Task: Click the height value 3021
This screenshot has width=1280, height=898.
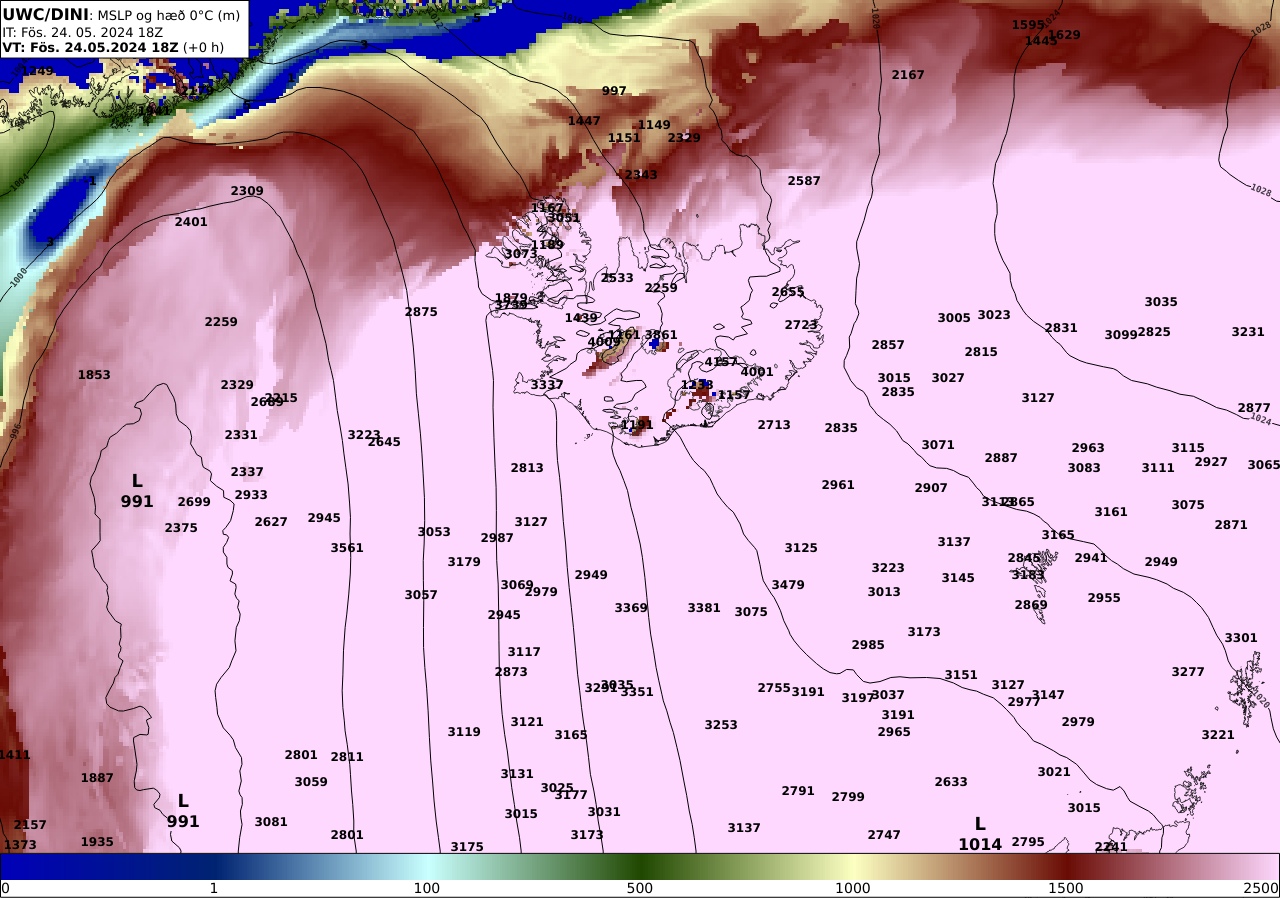Action: (1054, 772)
